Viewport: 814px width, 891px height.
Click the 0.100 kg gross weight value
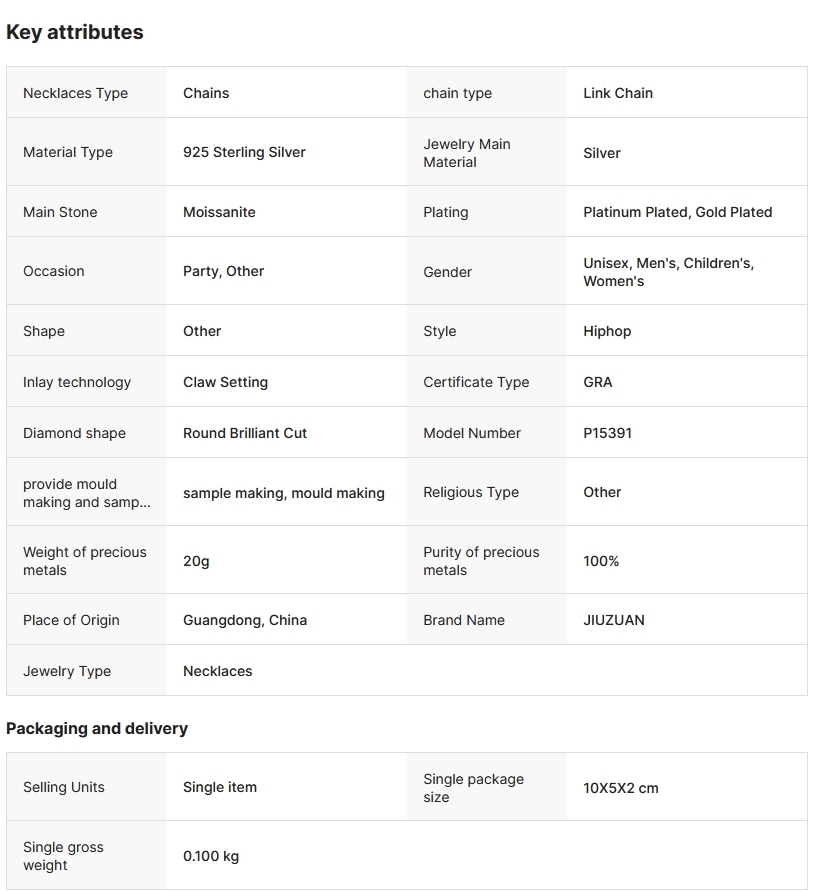[x=211, y=856]
